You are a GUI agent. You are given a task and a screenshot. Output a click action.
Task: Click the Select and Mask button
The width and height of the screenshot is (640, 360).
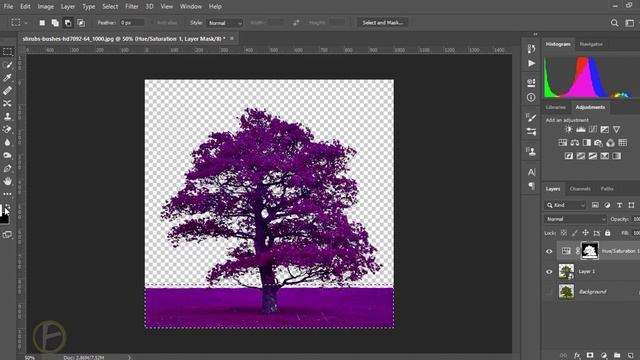[382, 23]
